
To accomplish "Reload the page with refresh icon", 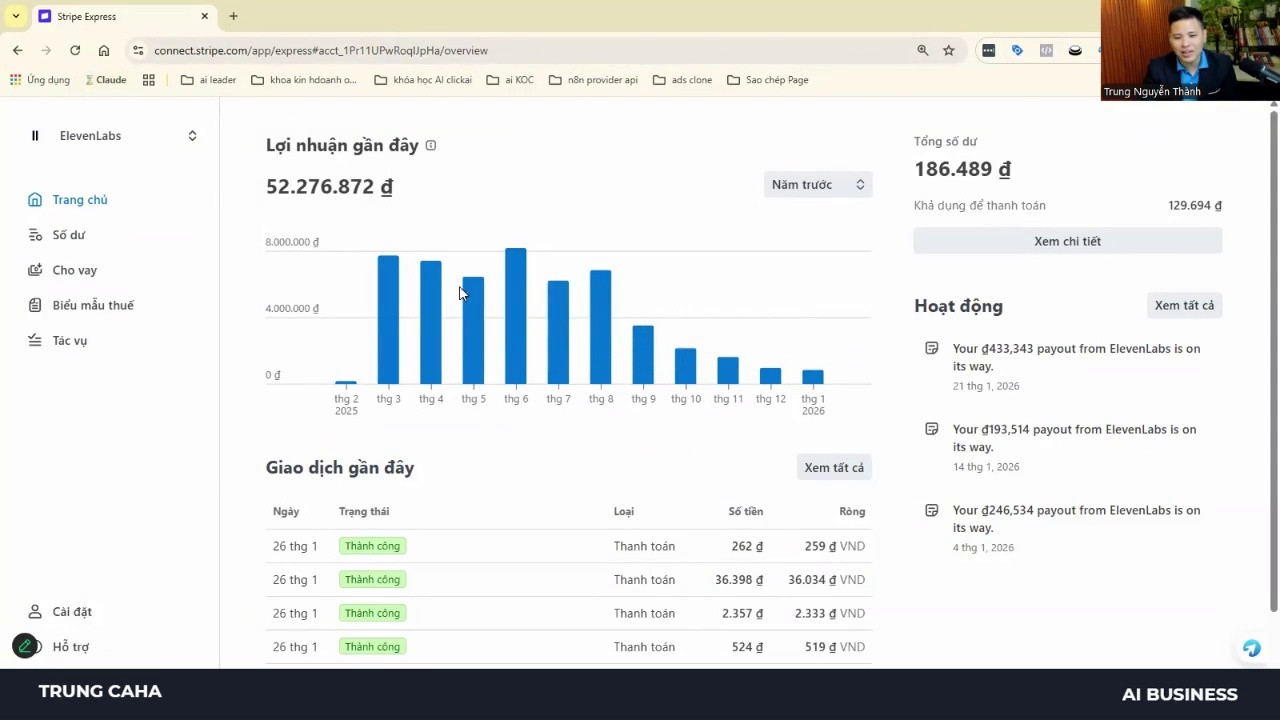I will point(75,50).
